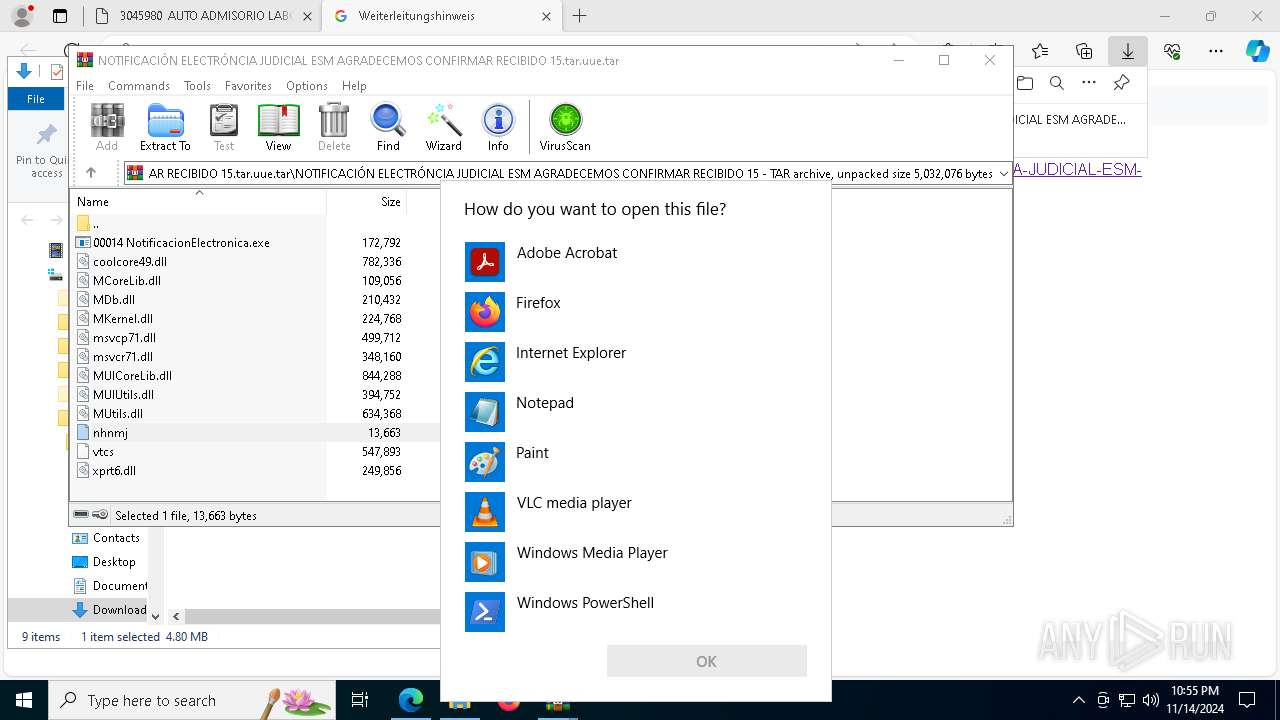Choose VLC media player option

pyautogui.click(x=636, y=512)
